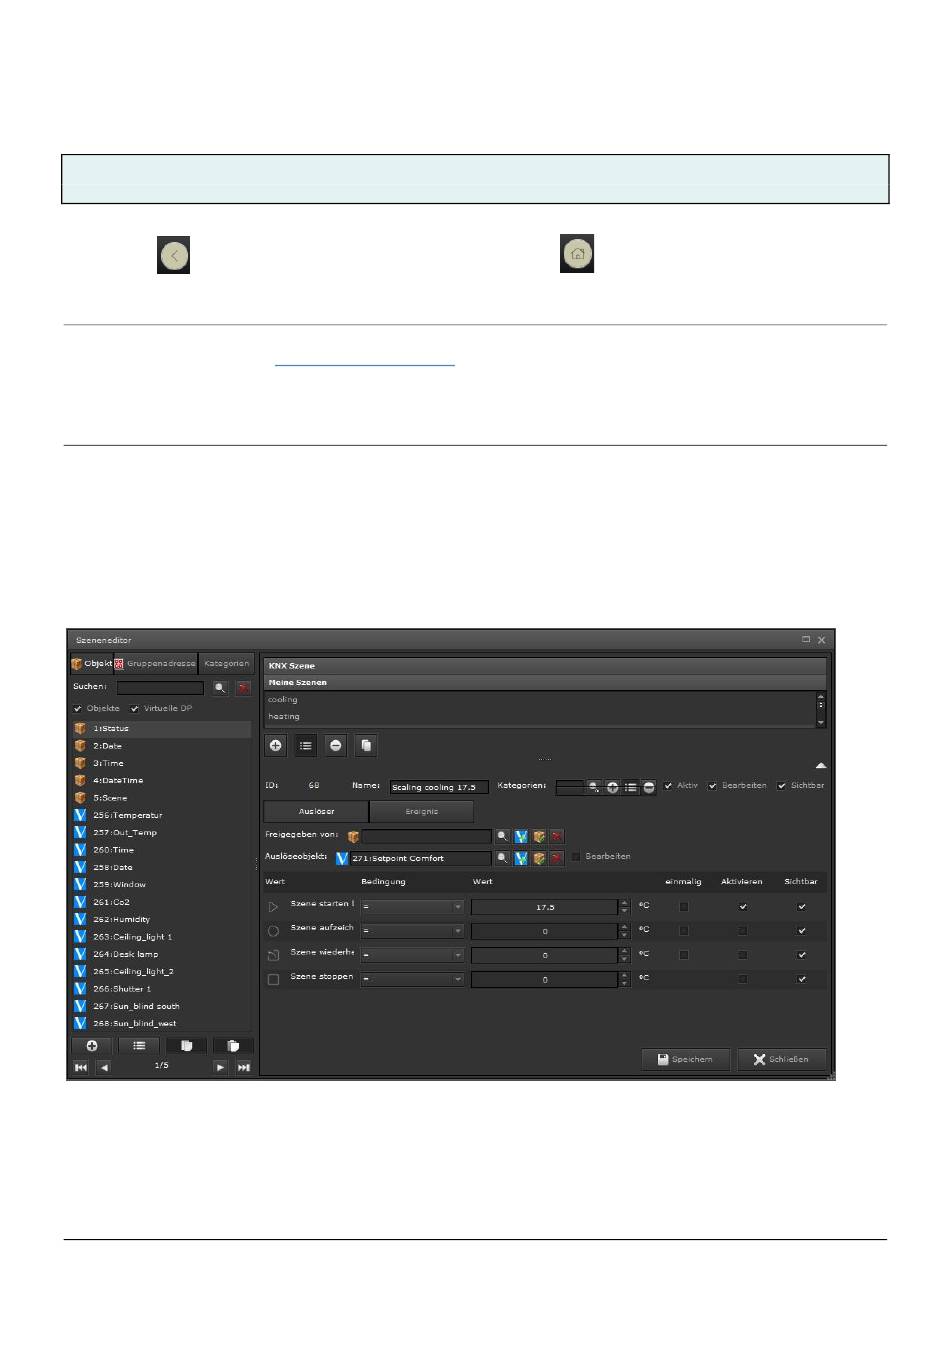Open Bedingung dropdown for Szene stoppen
Viewport: 950px width, 1369px height.
[x=413, y=980]
